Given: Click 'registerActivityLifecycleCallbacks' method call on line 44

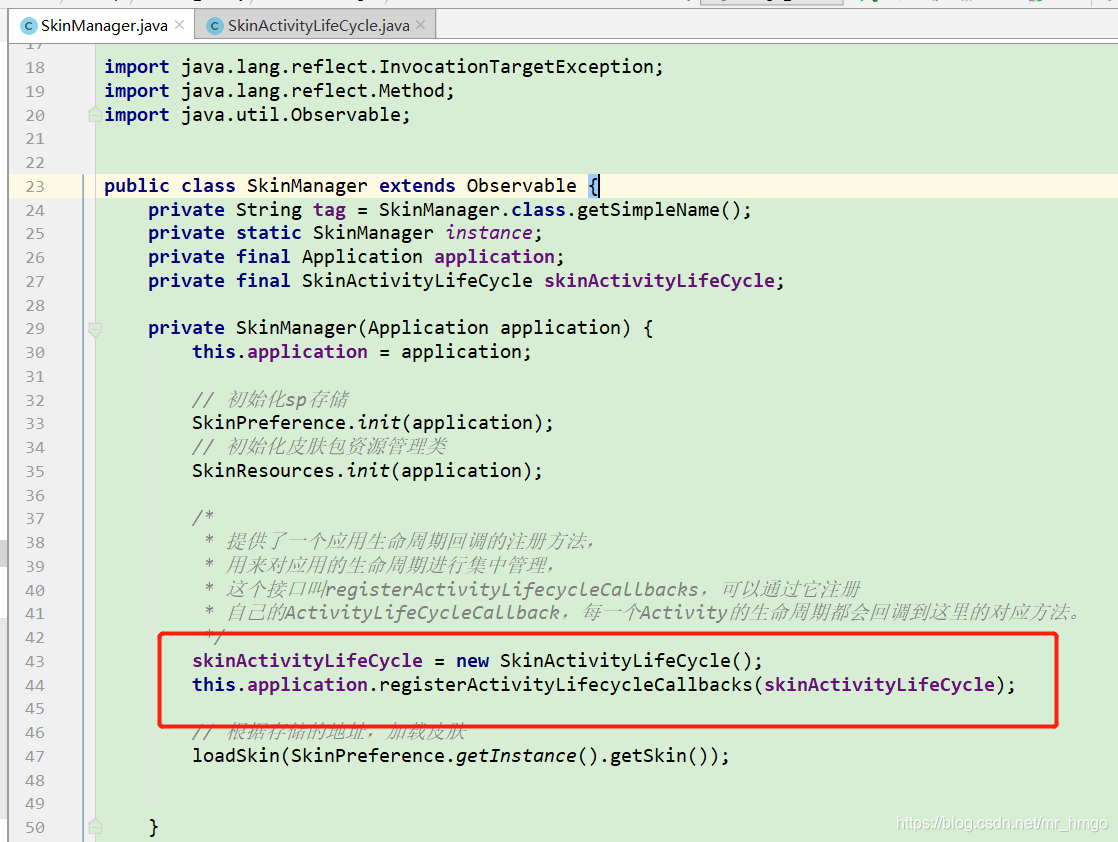Looking at the screenshot, I should click(565, 685).
